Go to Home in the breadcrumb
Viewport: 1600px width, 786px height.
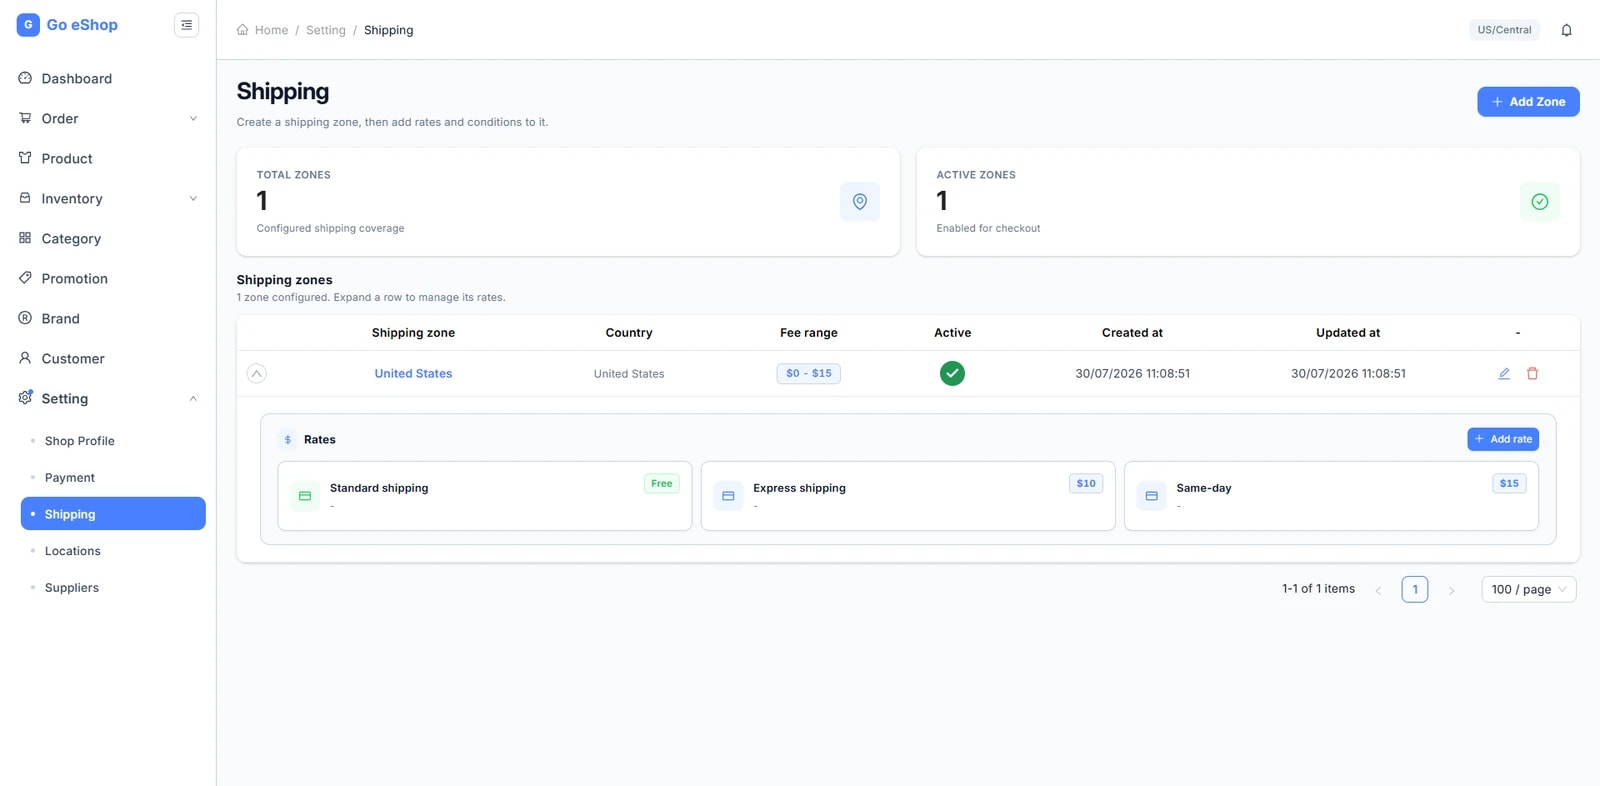271,30
